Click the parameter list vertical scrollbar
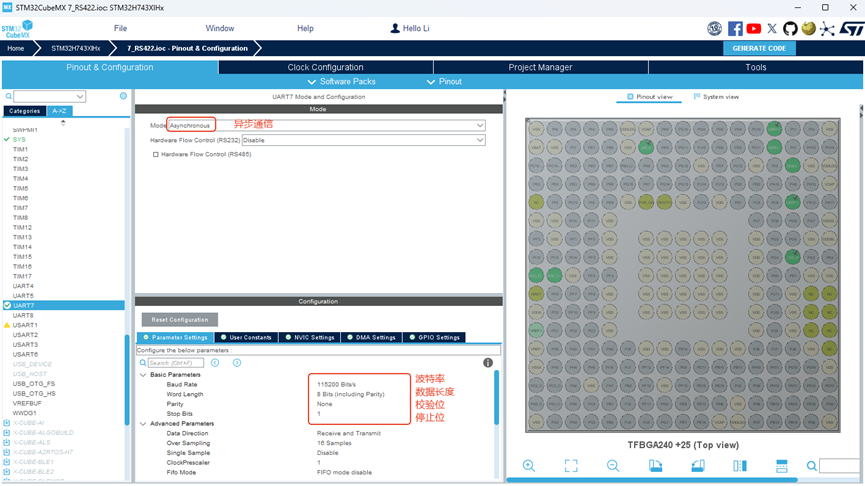865x486 pixels. [496, 397]
